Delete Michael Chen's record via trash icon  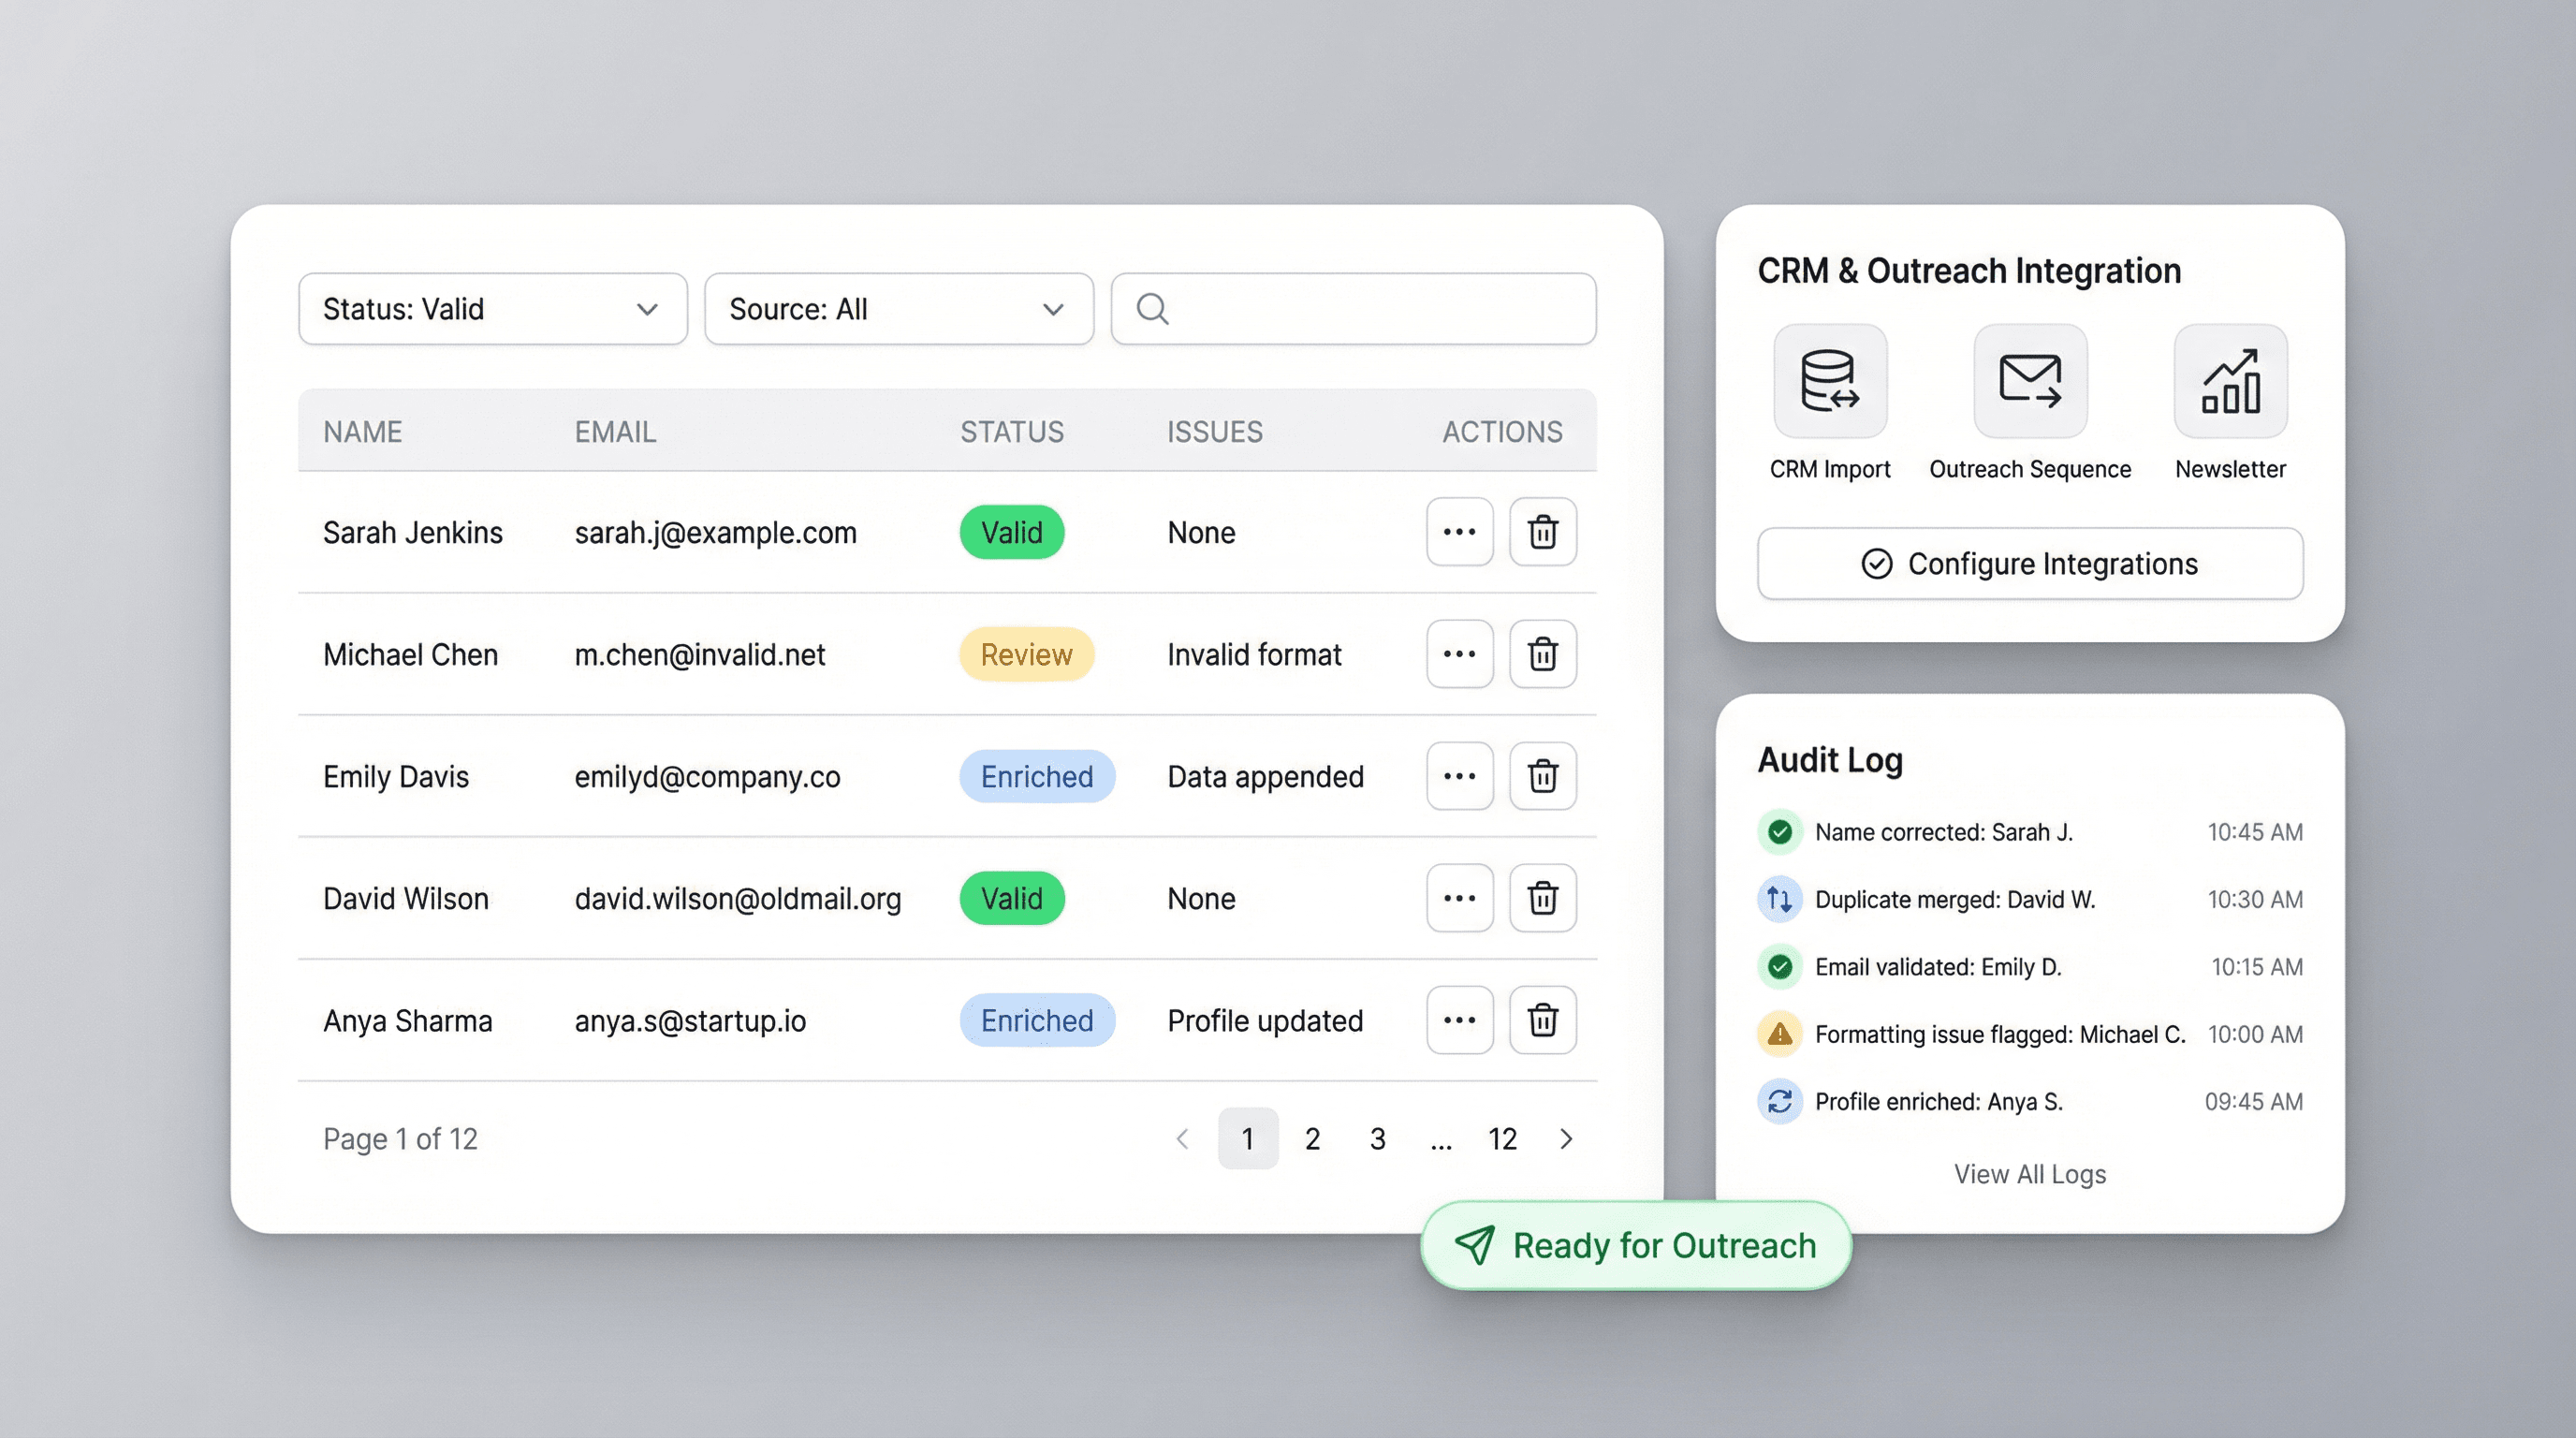tap(1543, 654)
